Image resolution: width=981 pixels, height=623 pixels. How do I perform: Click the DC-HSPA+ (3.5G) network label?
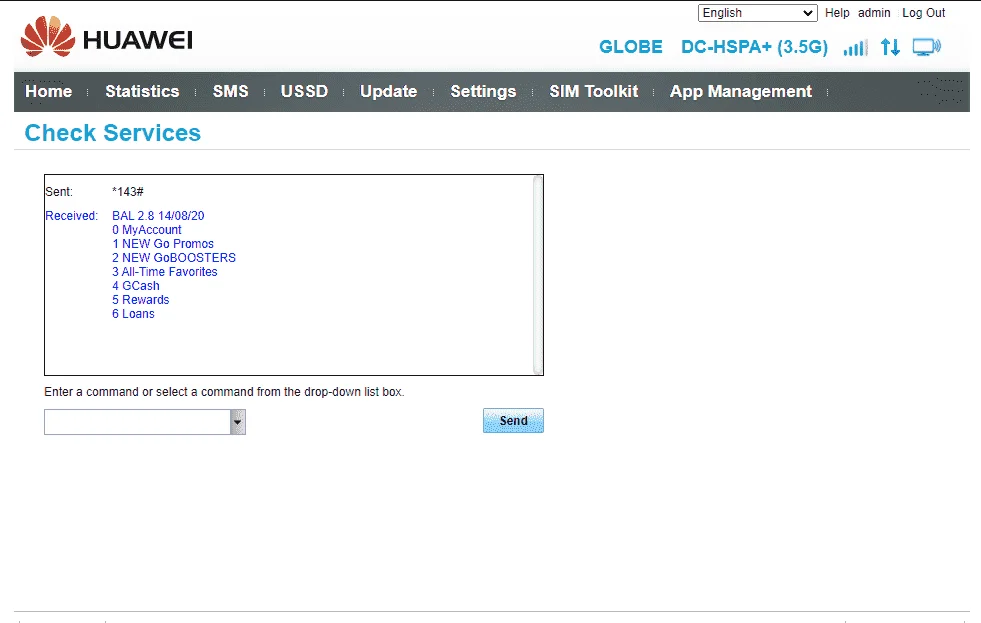point(754,47)
